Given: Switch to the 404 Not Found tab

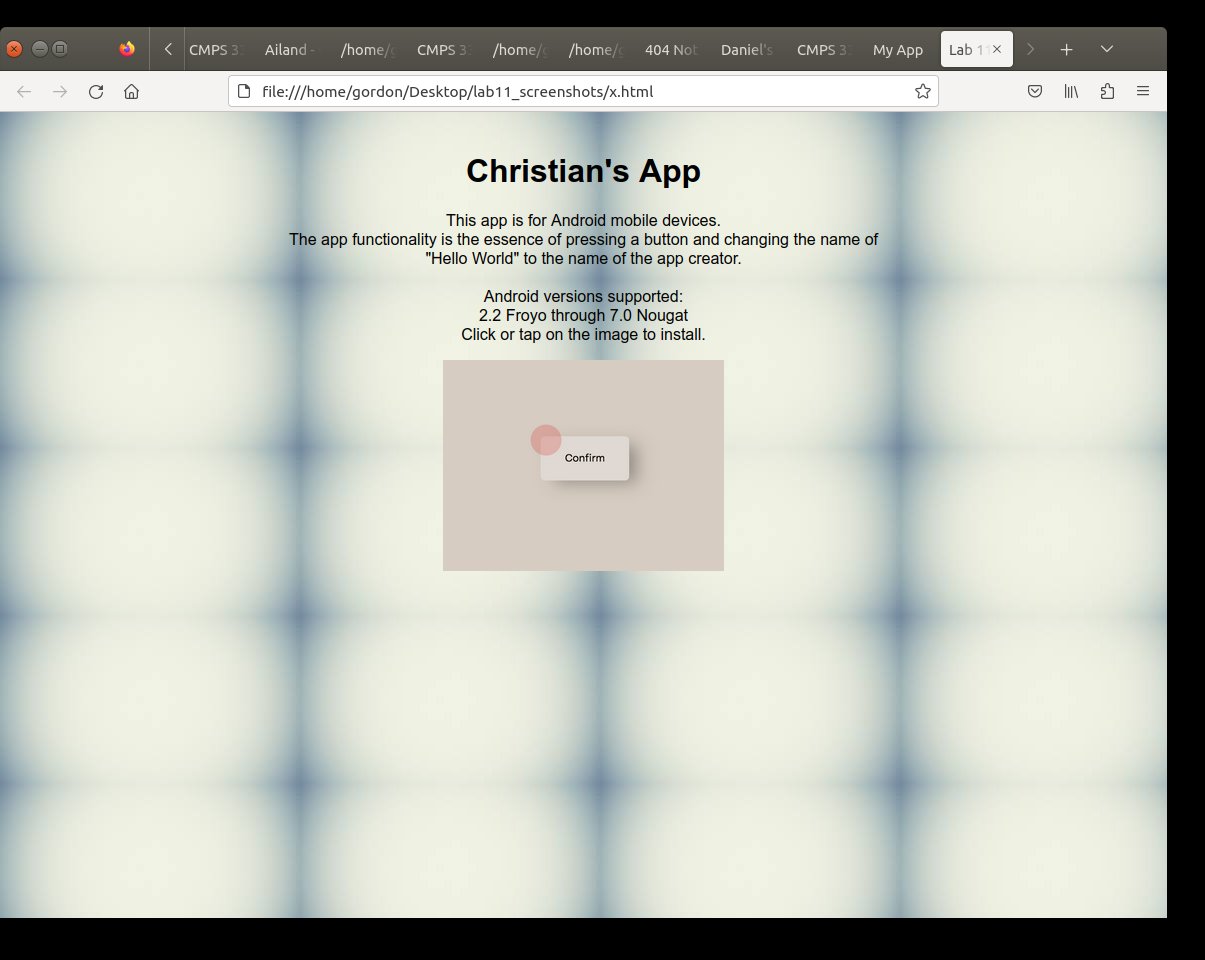Looking at the screenshot, I should (670, 50).
